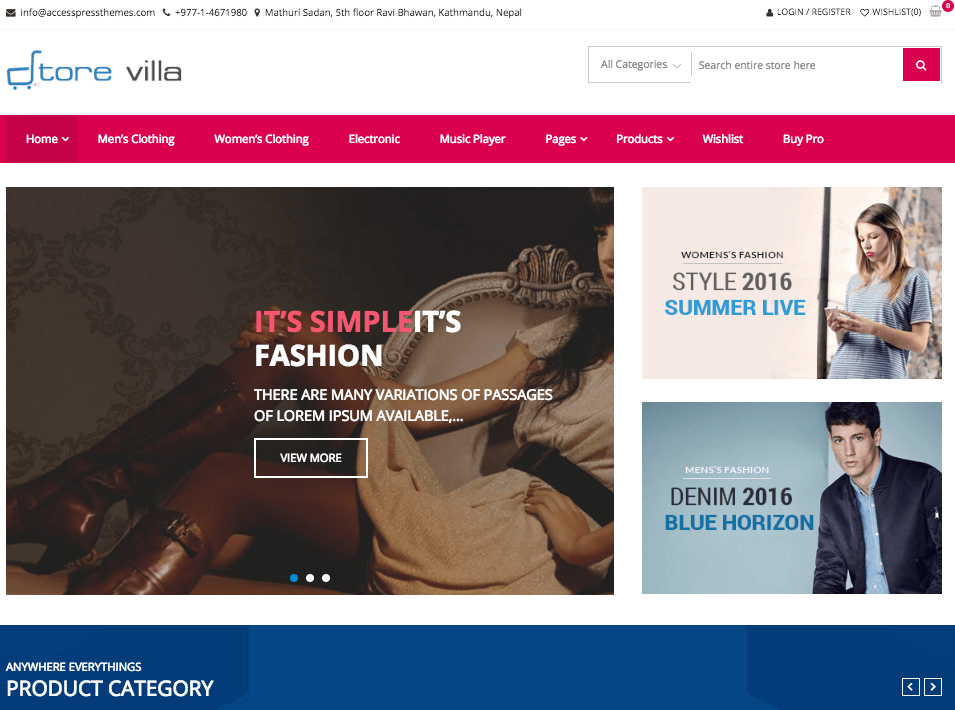Select the third slider dot
955x710 pixels.
coord(326,578)
